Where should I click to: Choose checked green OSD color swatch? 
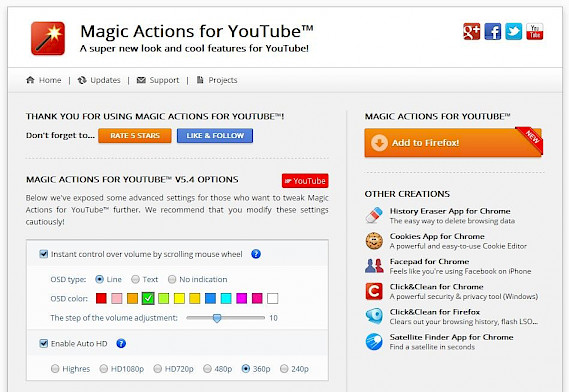tap(148, 298)
